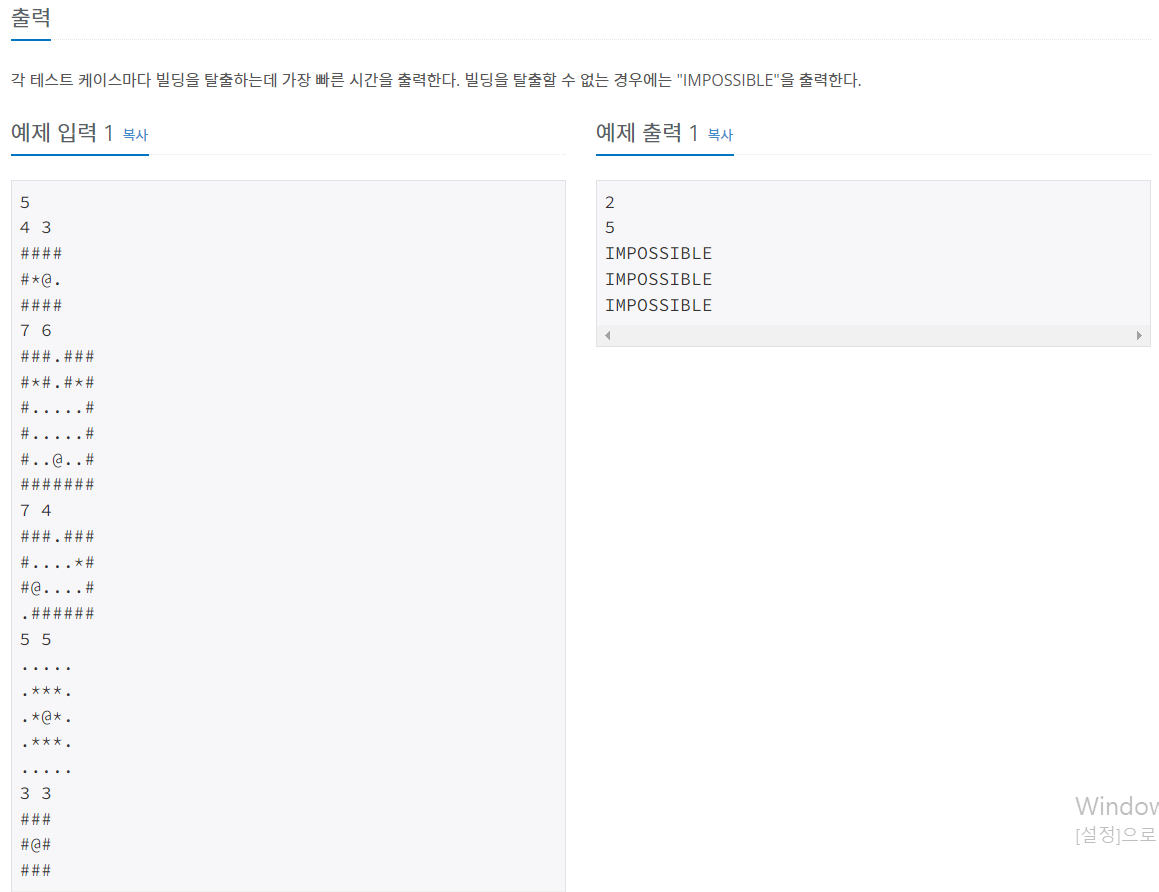Click the left scroll arrow under sample output

608,335
